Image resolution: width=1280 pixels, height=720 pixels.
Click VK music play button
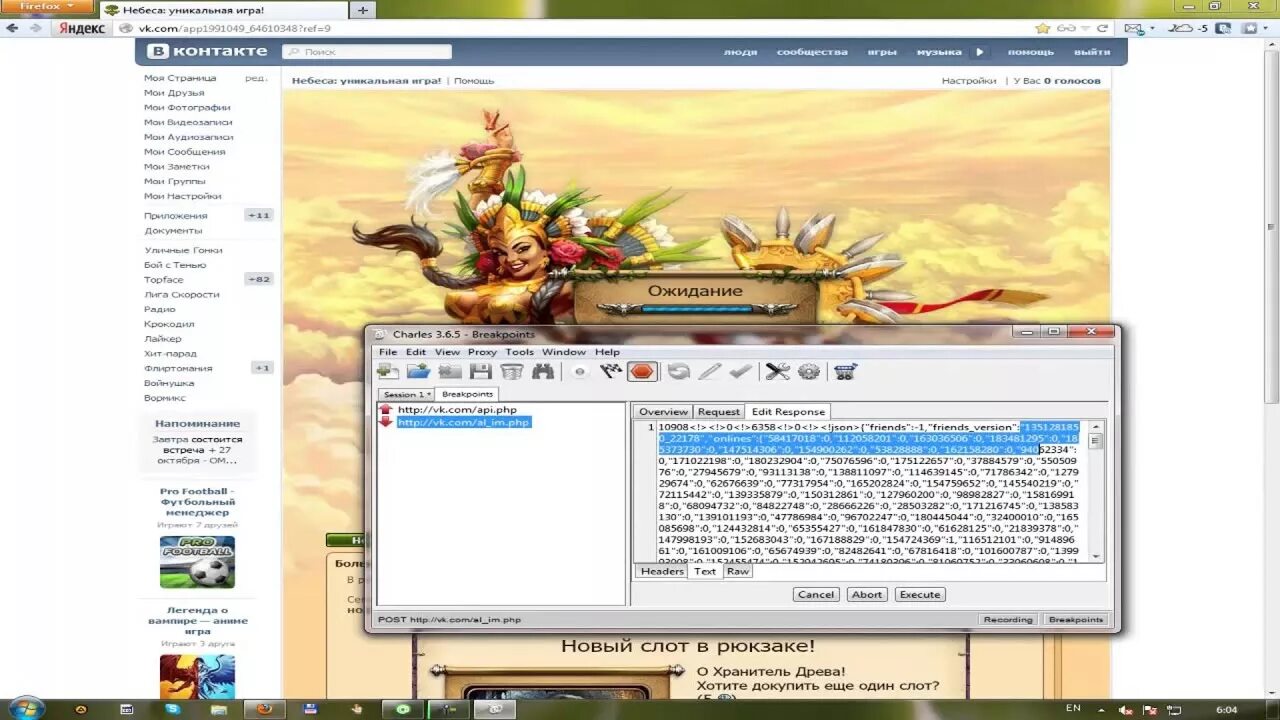click(x=979, y=52)
